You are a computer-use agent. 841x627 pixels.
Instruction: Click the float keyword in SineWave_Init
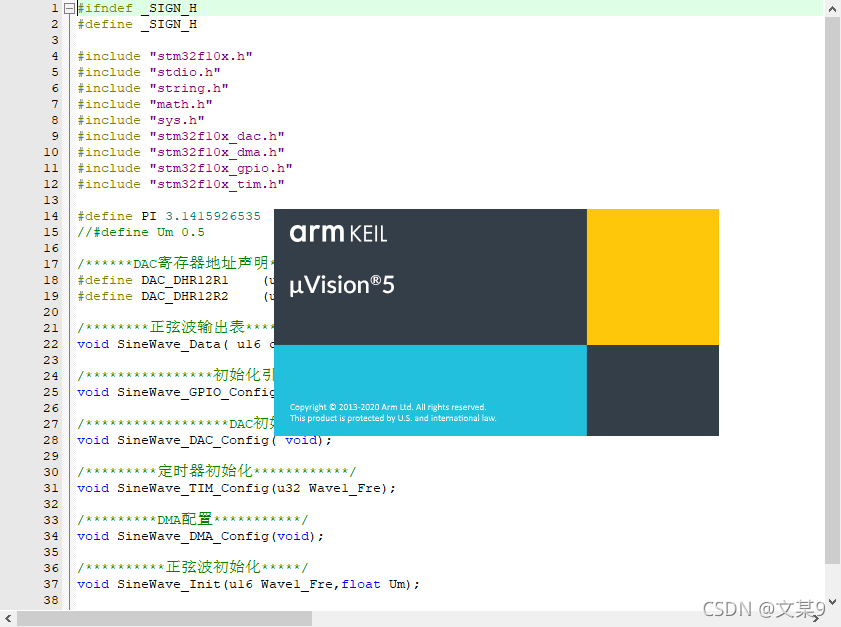[360, 584]
